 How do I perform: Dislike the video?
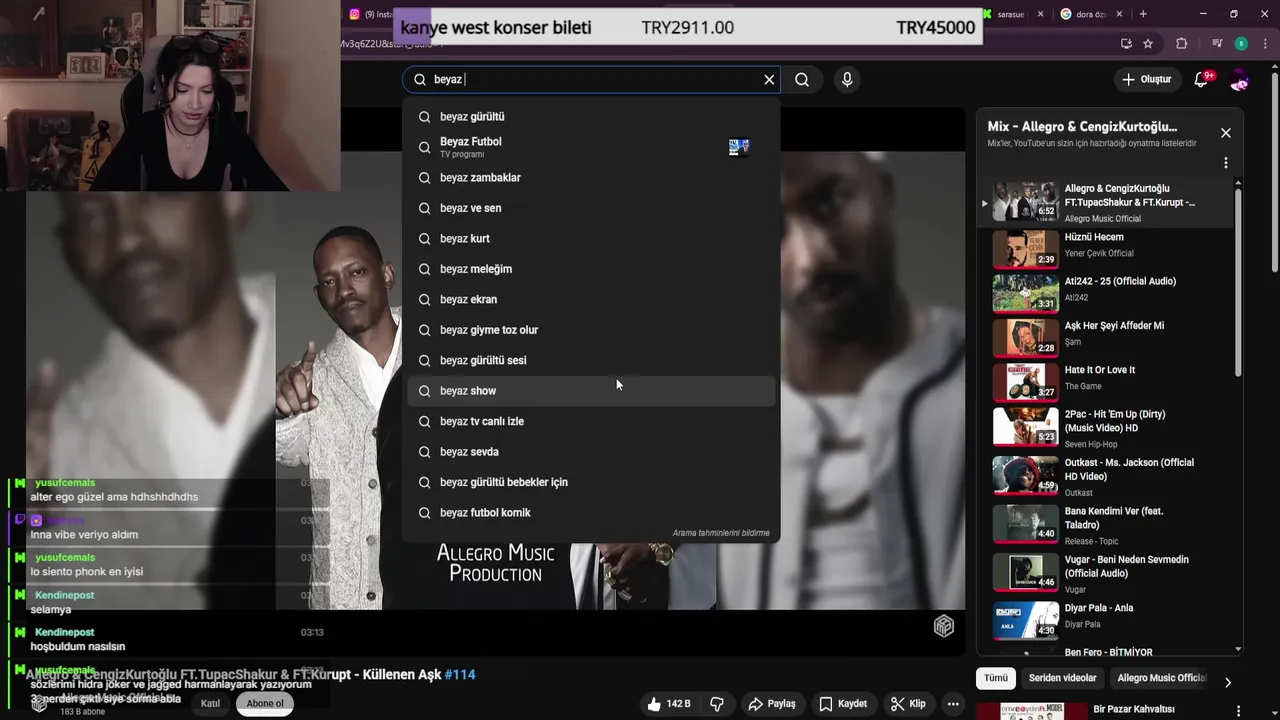(x=717, y=704)
